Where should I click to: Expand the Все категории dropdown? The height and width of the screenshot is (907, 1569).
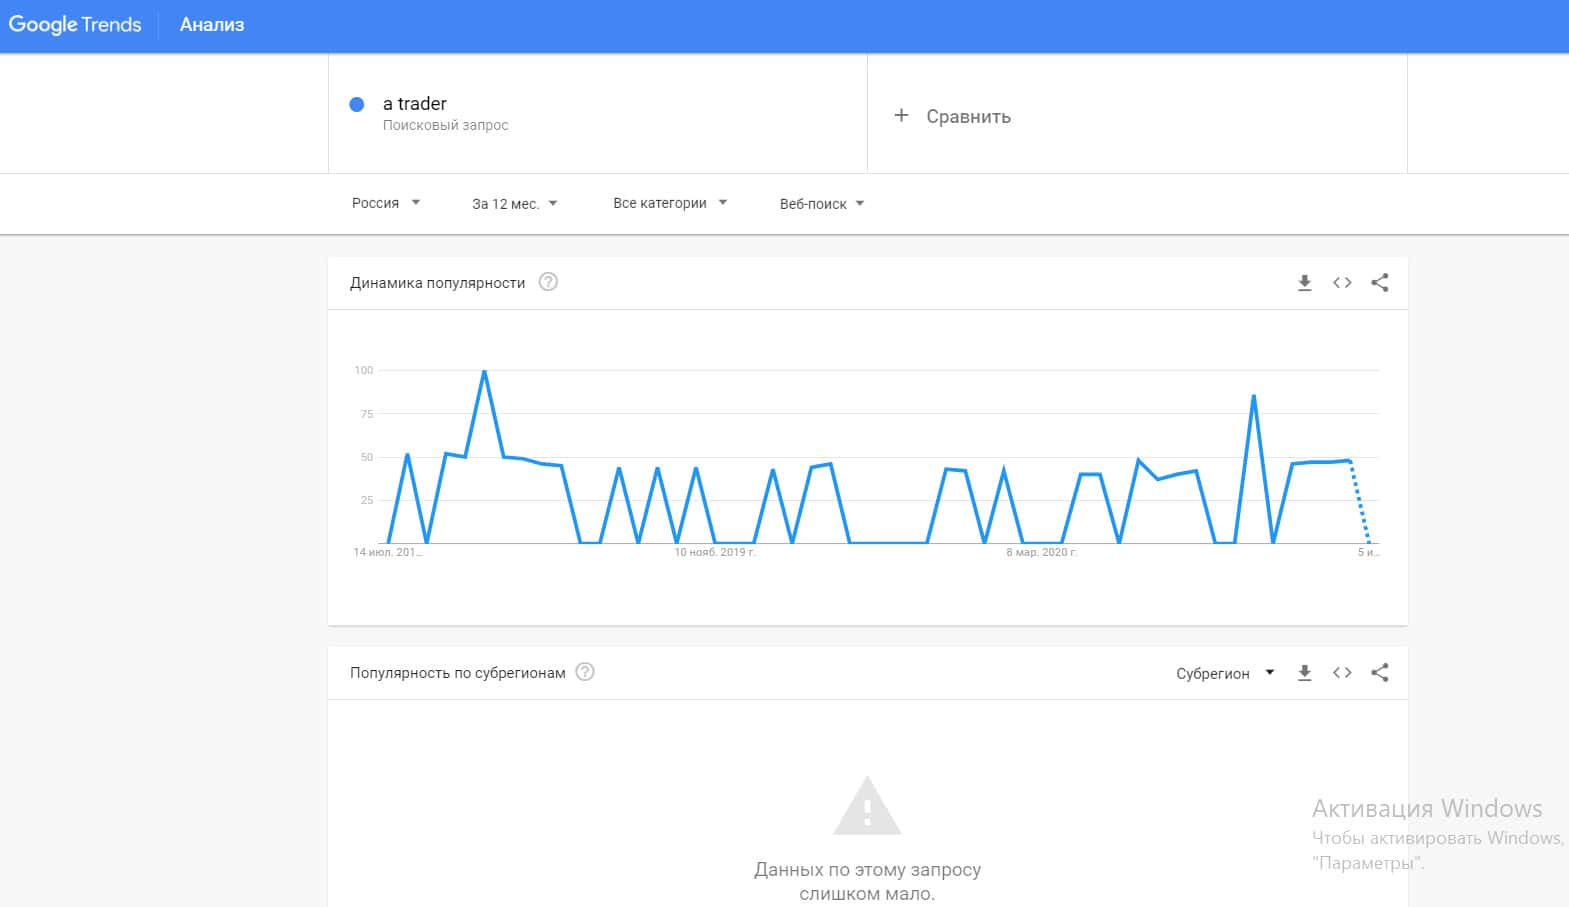670,203
